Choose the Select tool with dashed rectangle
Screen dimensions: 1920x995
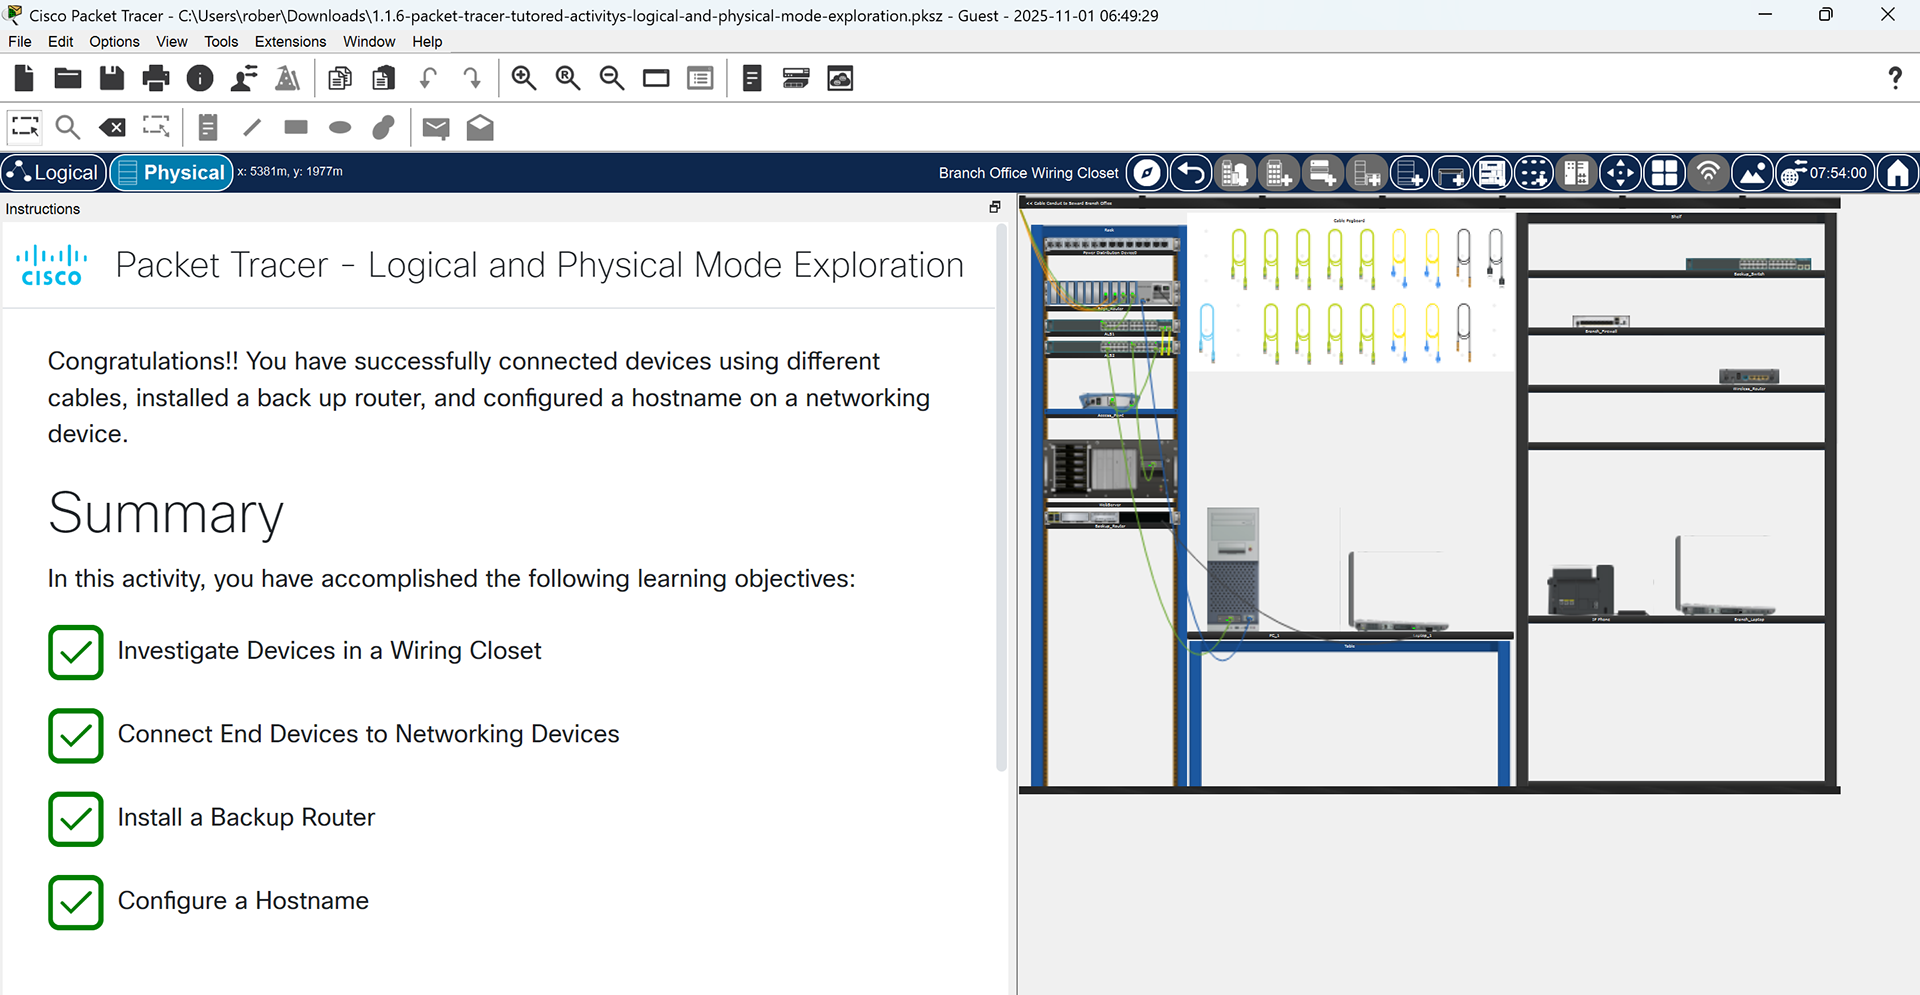[x=25, y=127]
